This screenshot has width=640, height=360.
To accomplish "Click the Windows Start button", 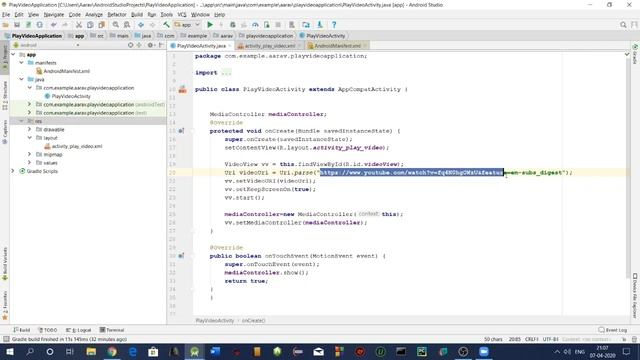I will pyautogui.click(x=9, y=351).
